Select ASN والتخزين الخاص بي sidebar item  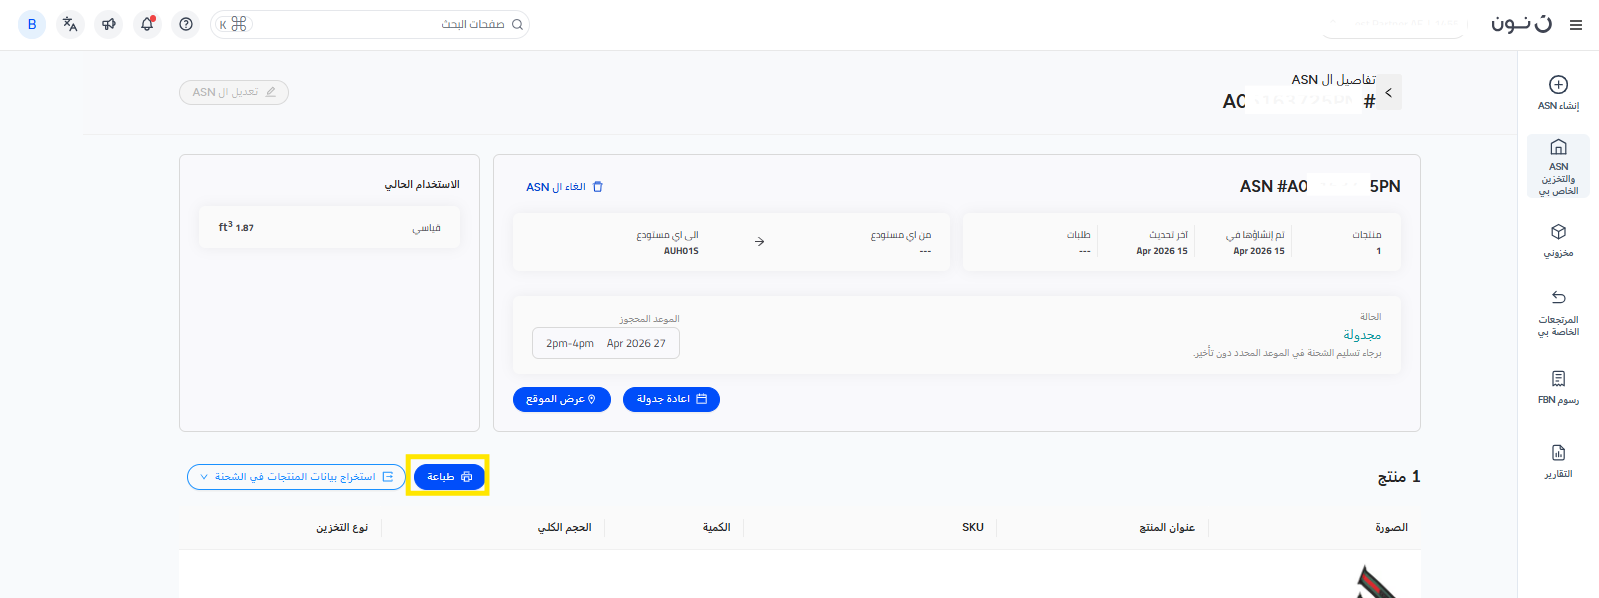[x=1558, y=166]
